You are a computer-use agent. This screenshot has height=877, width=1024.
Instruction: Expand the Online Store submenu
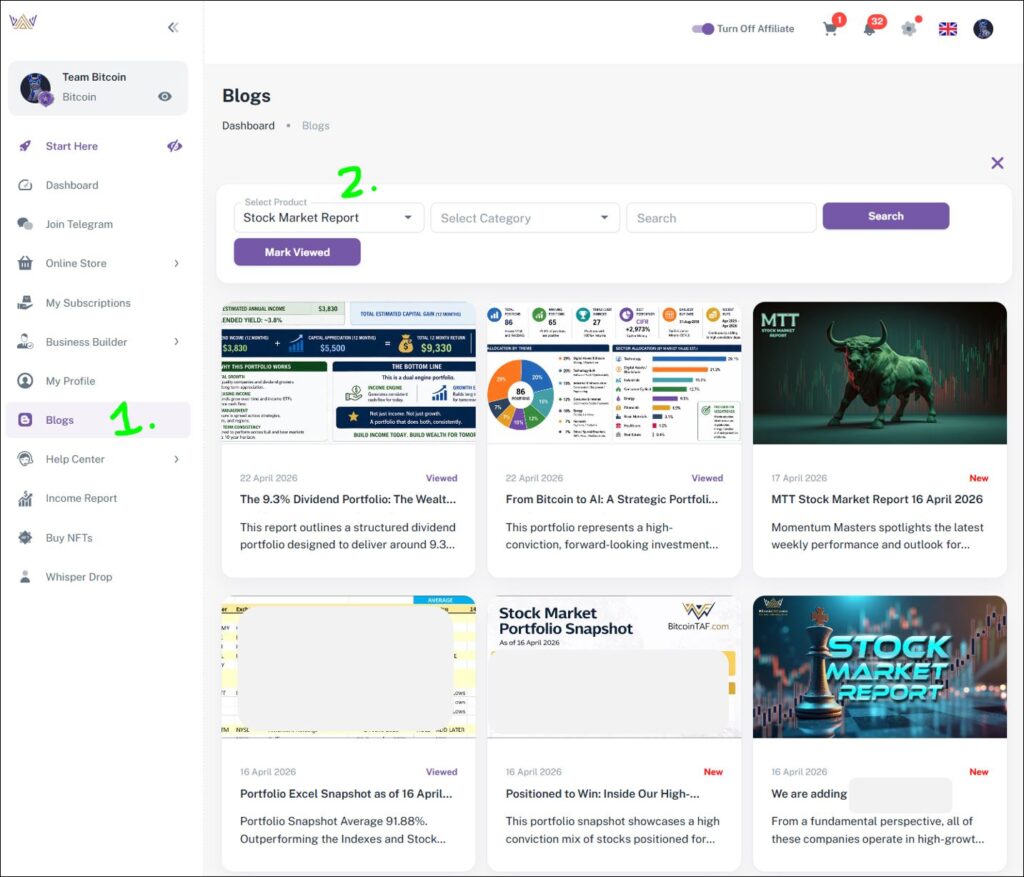click(x=176, y=264)
